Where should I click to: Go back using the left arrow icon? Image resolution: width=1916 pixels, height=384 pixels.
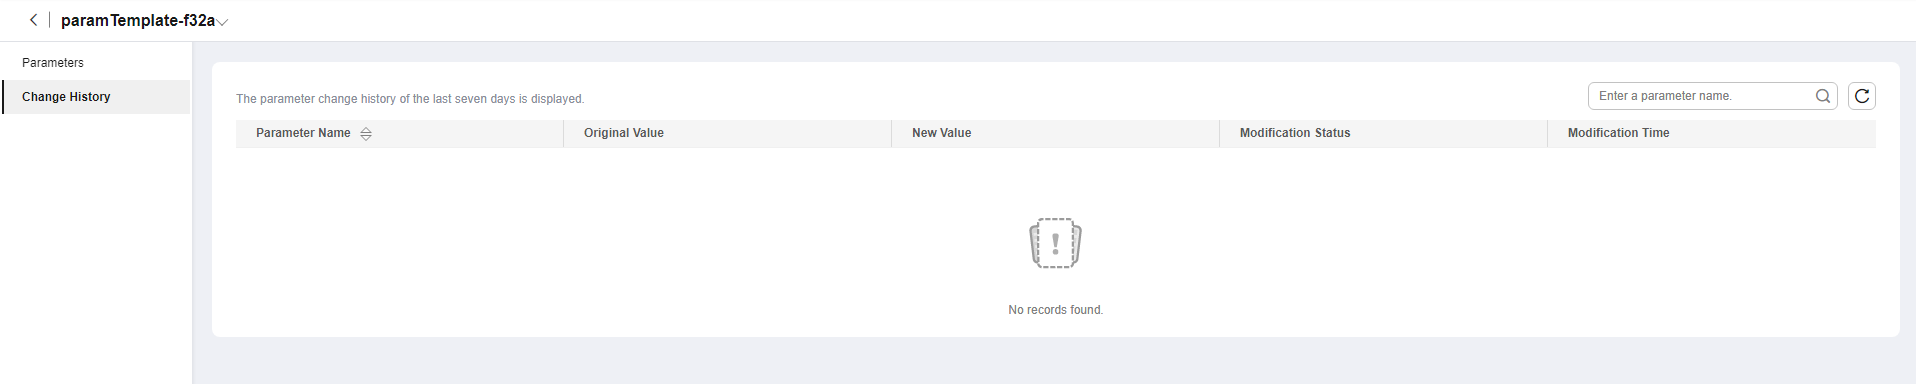tap(33, 20)
